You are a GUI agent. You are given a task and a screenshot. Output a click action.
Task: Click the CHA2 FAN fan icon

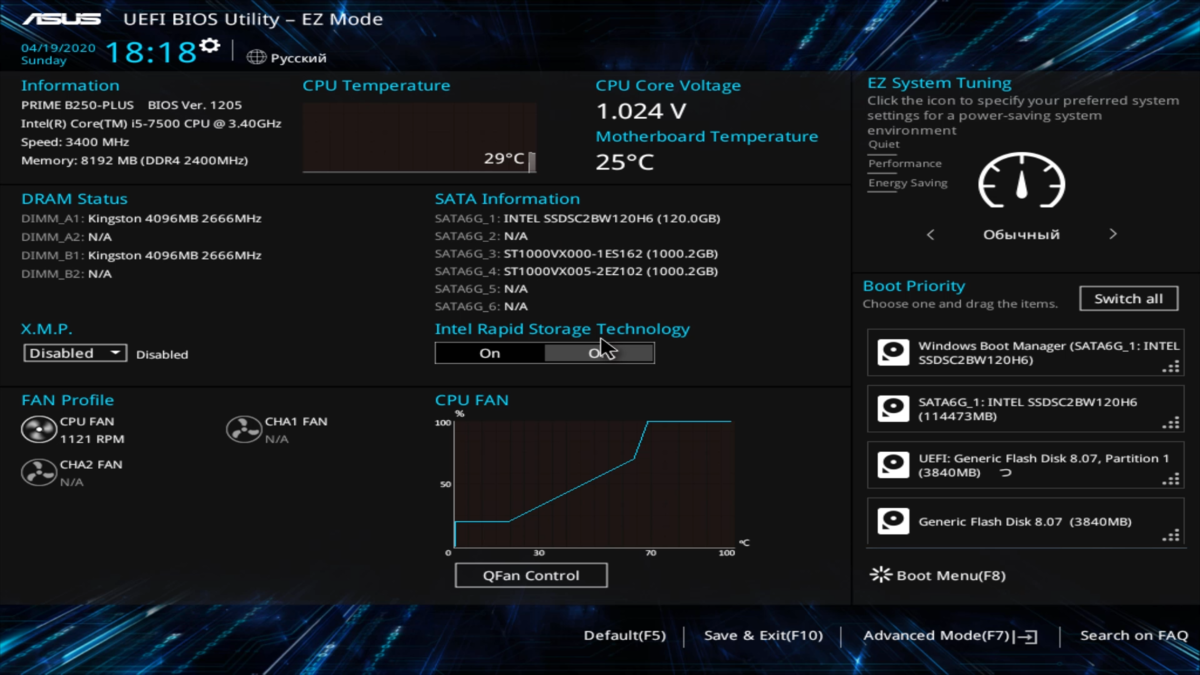tap(39, 472)
